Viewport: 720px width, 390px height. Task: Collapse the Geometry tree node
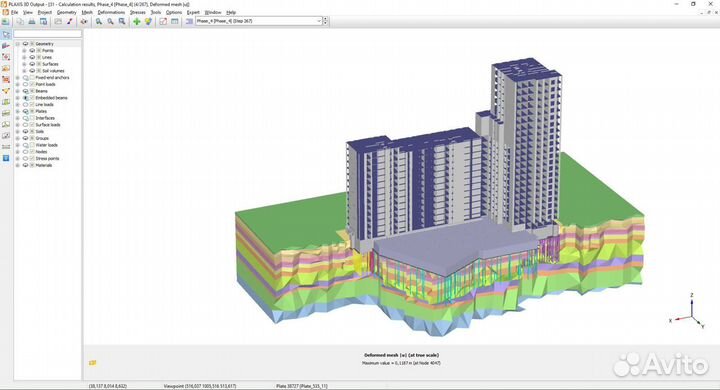click(x=18, y=44)
